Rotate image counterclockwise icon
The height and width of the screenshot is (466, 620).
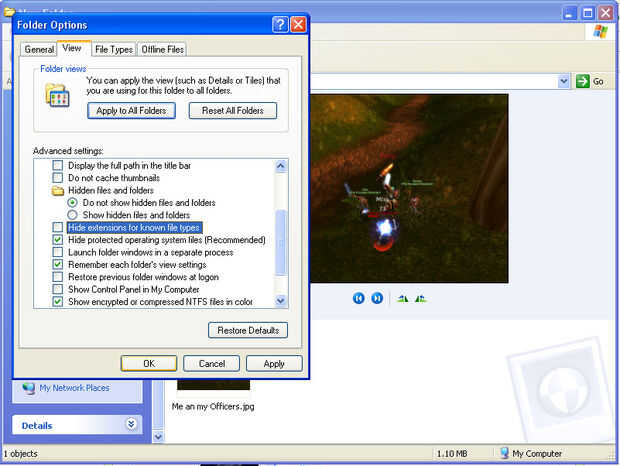[x=420, y=298]
